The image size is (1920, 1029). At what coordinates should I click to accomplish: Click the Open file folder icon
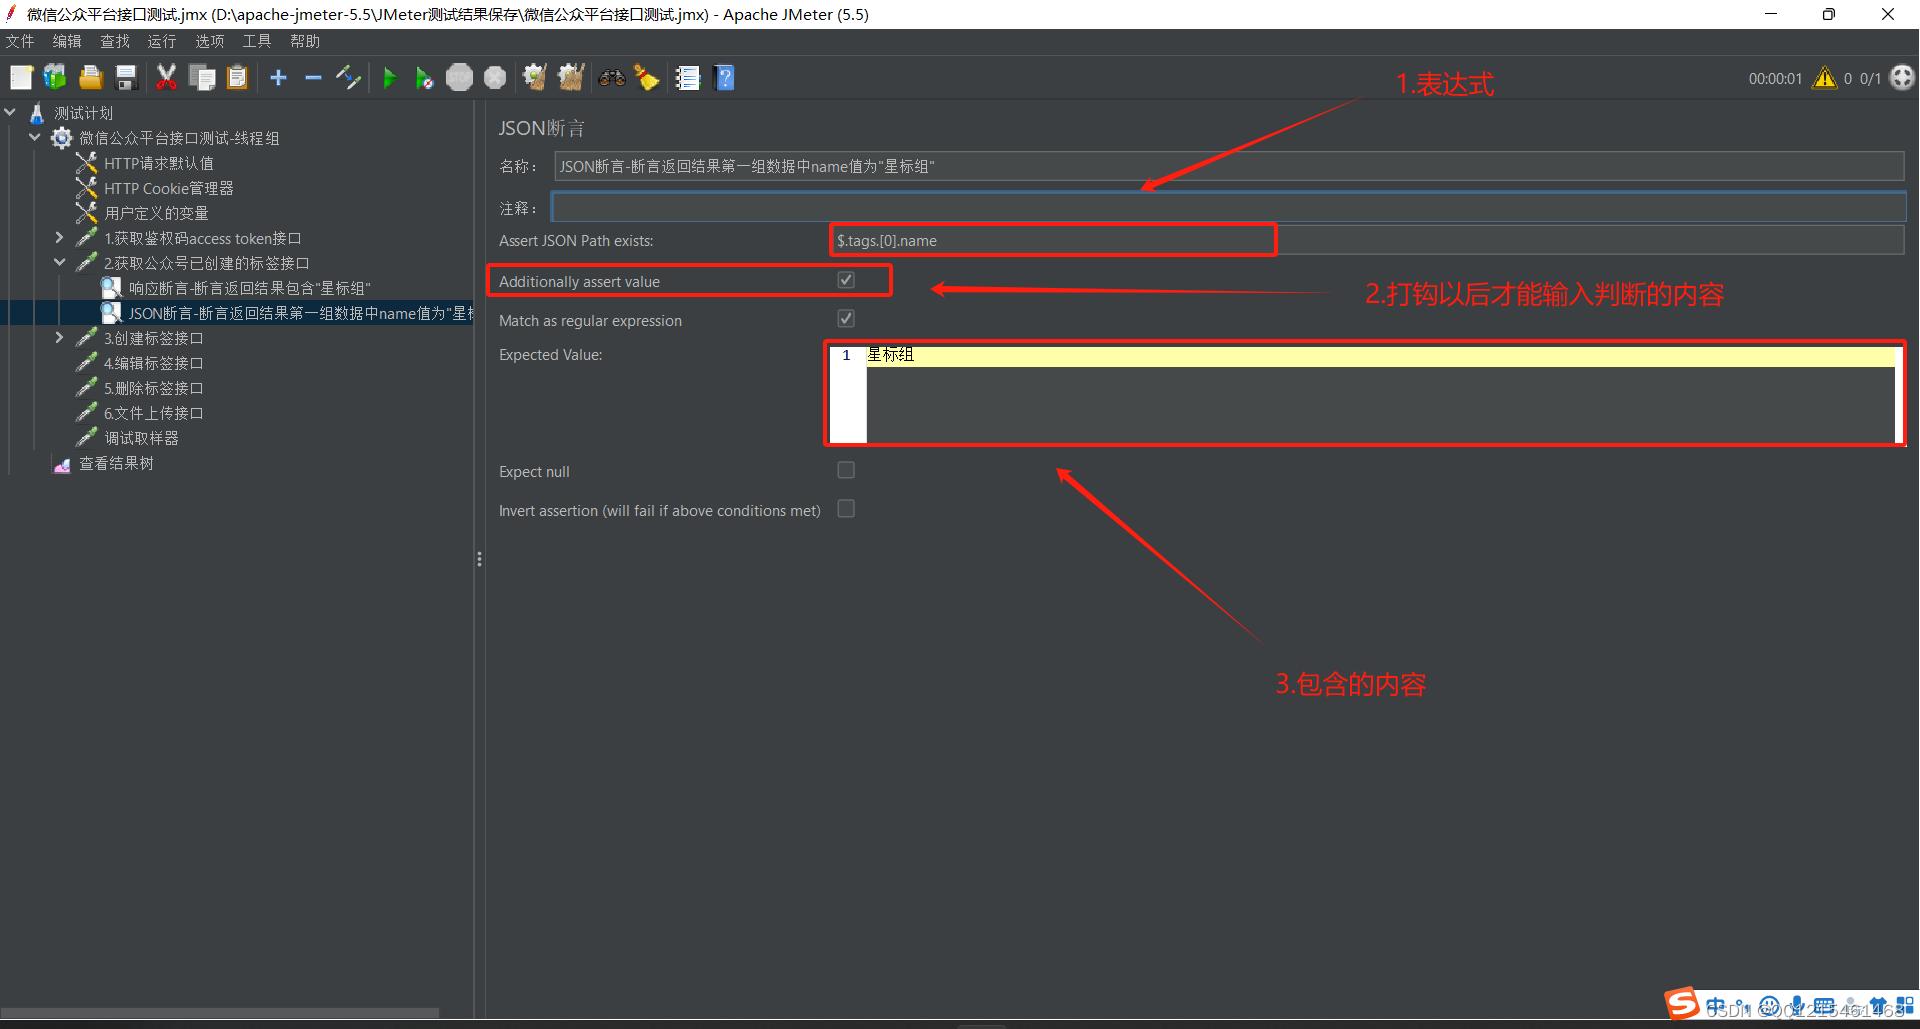[x=91, y=78]
